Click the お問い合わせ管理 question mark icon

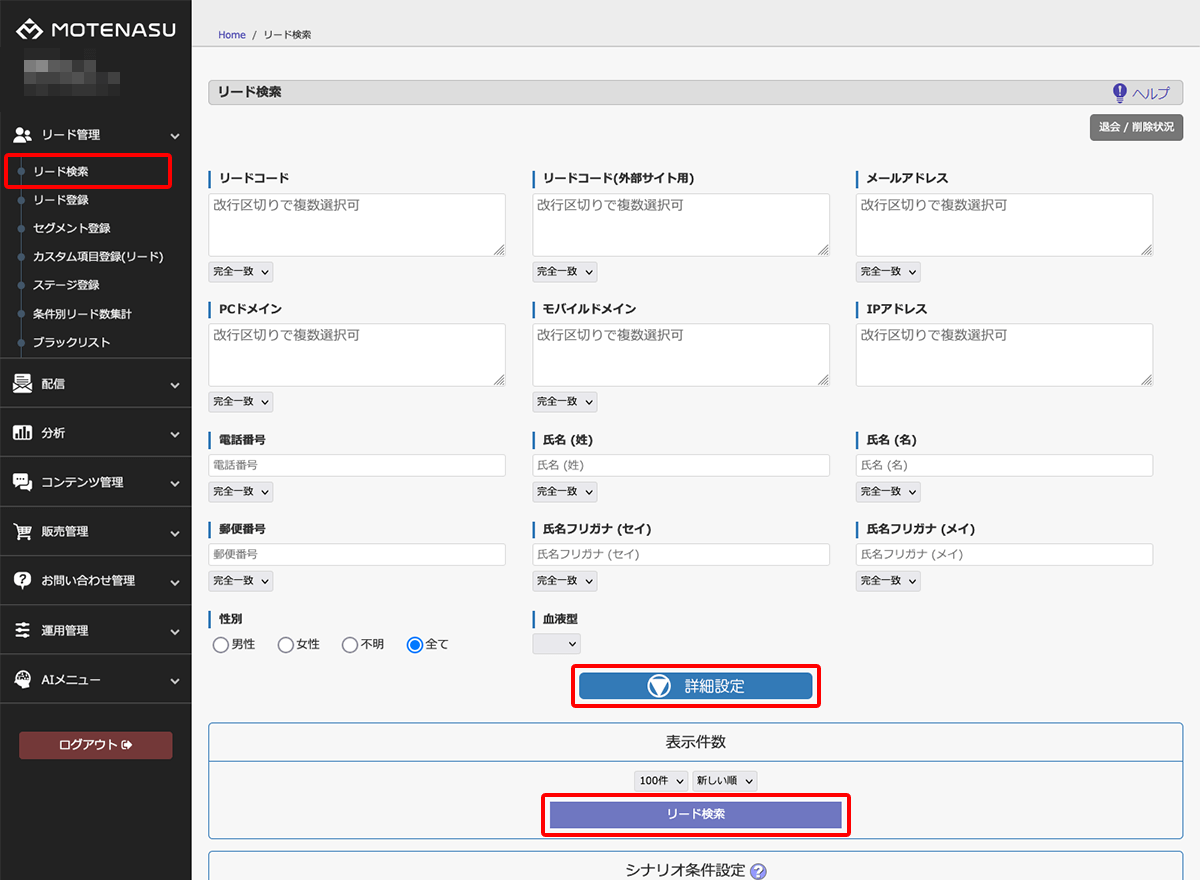click(23, 581)
